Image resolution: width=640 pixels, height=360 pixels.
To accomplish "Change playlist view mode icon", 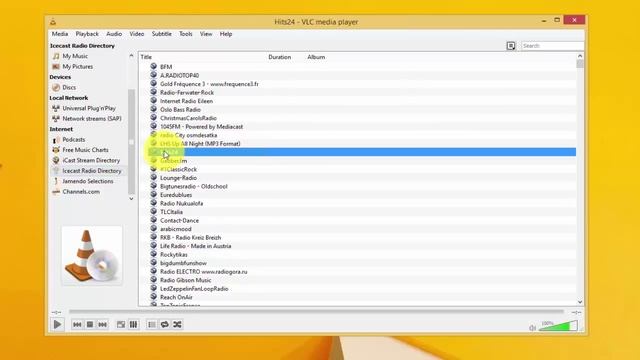I will (x=511, y=46).
